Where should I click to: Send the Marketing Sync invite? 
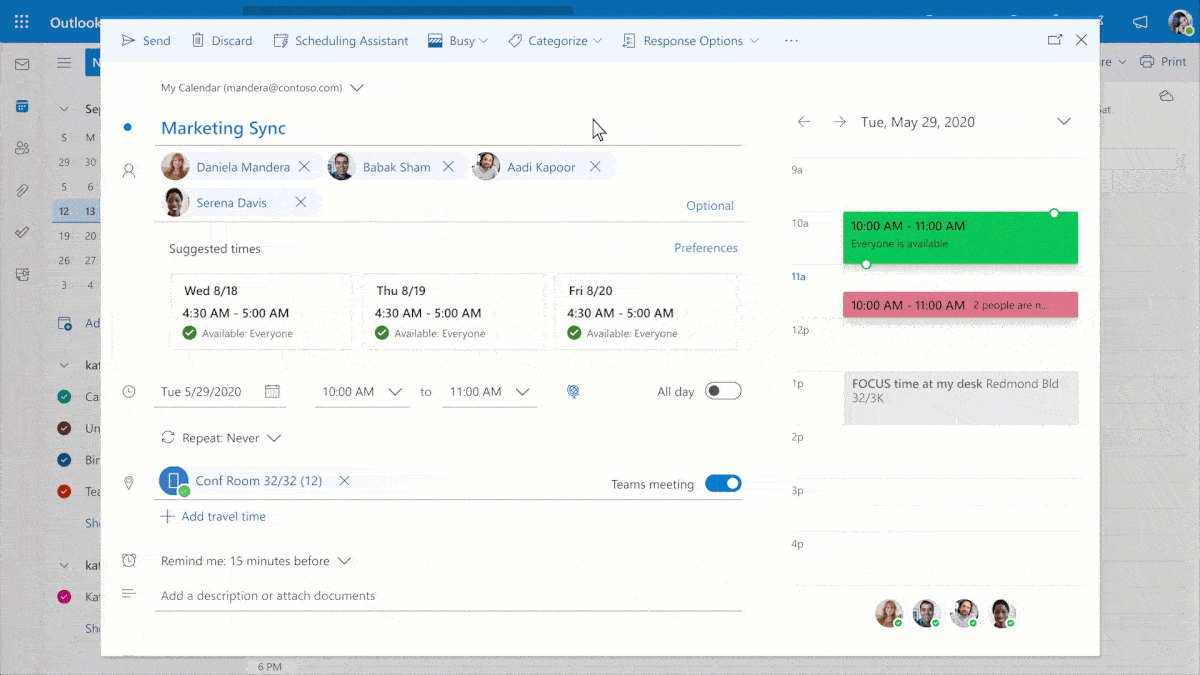(x=146, y=40)
